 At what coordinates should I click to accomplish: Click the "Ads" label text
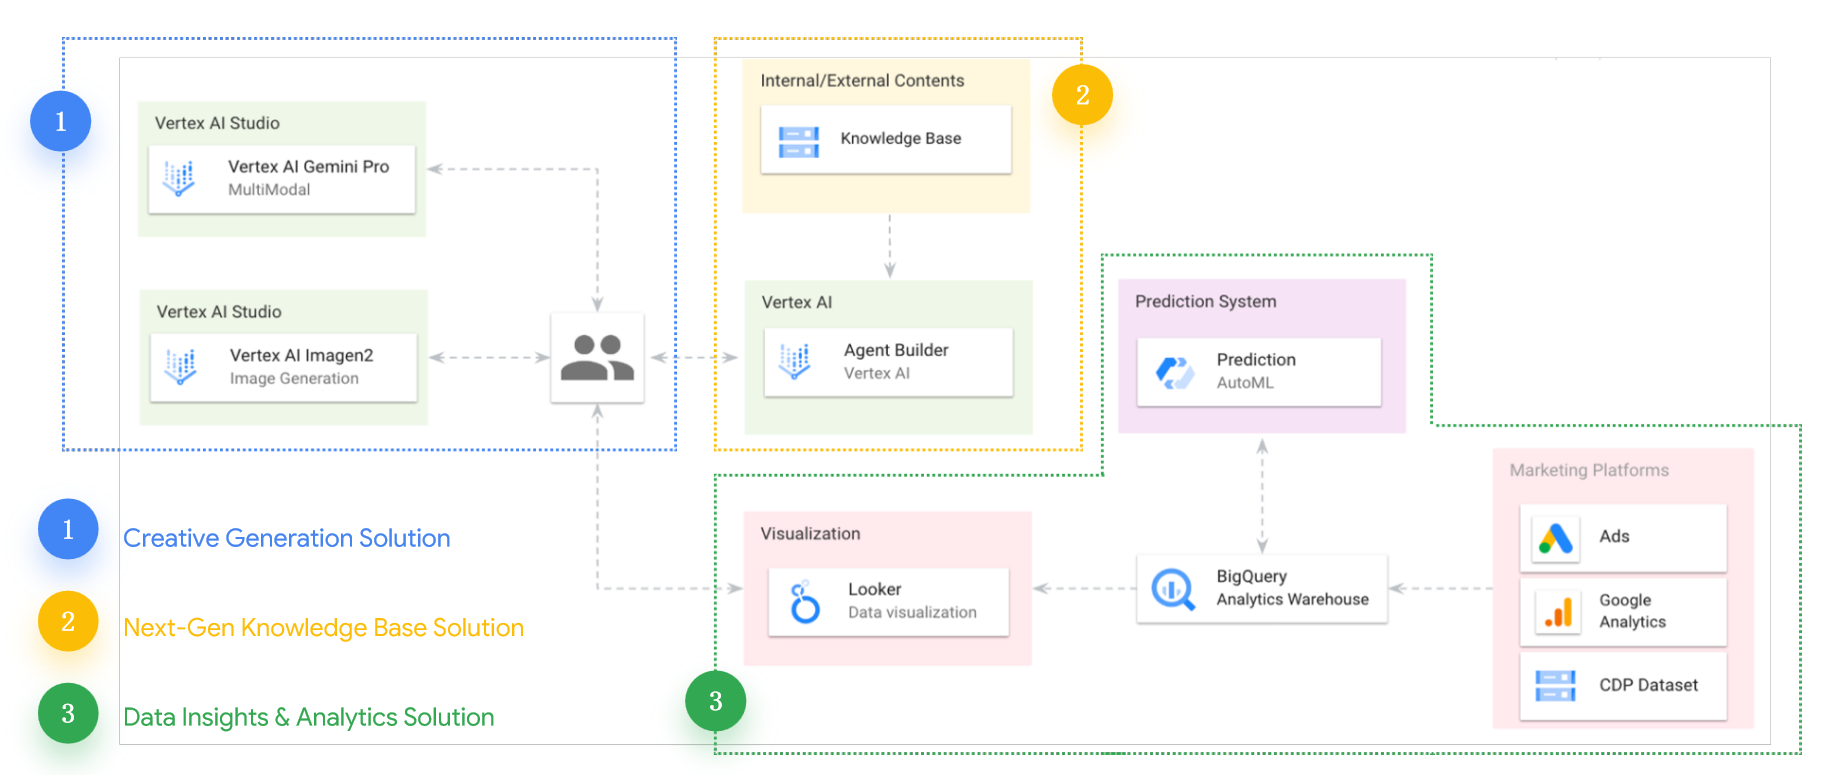(1614, 537)
